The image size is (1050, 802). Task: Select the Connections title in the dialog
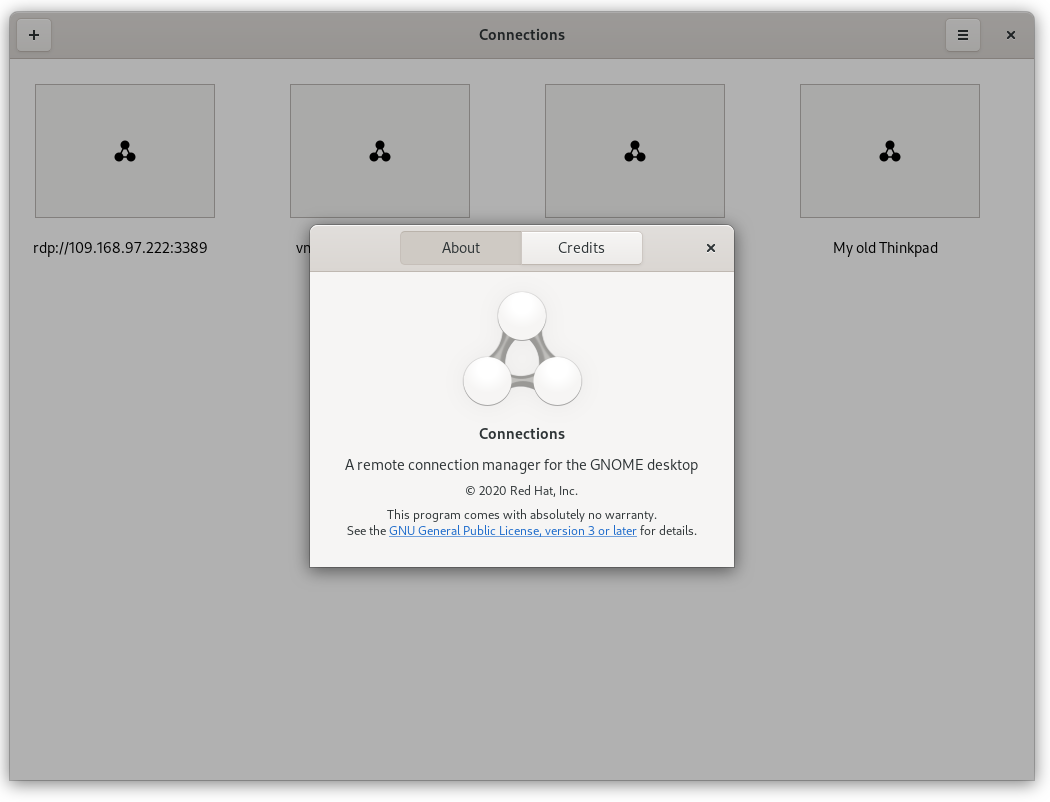[x=521, y=433]
